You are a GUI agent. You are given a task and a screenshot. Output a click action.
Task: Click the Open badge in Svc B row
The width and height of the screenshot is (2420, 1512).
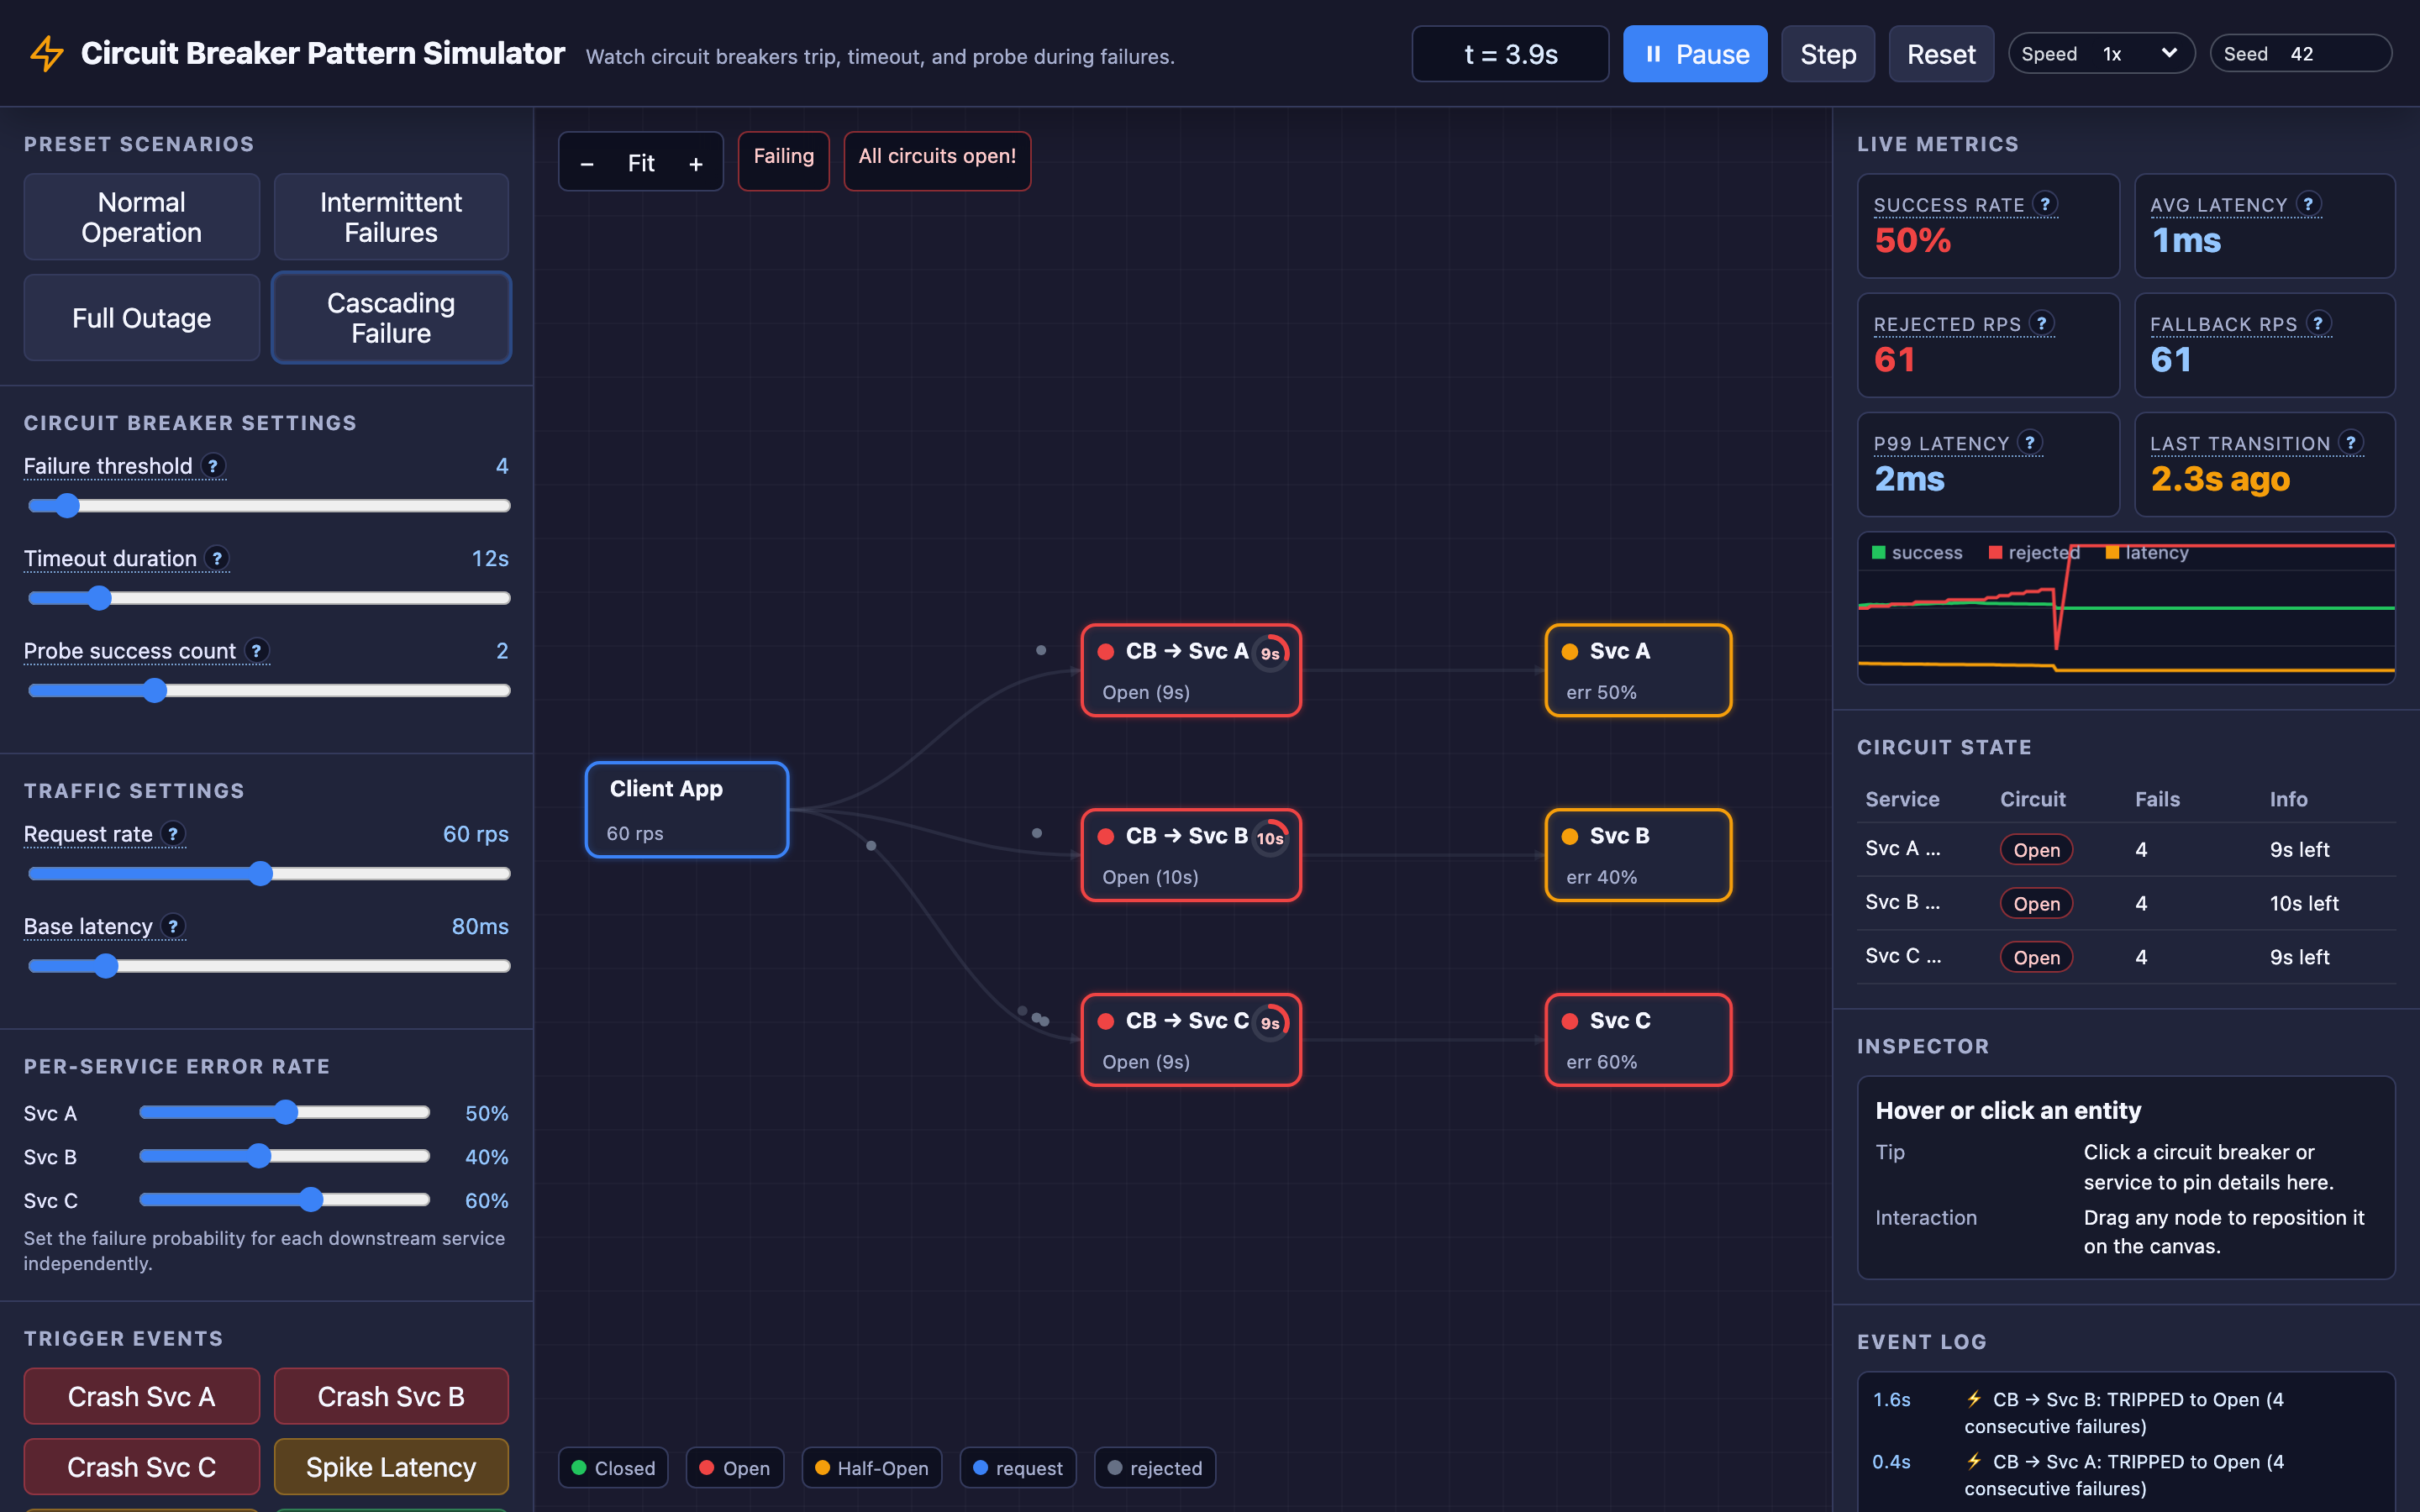click(2036, 903)
